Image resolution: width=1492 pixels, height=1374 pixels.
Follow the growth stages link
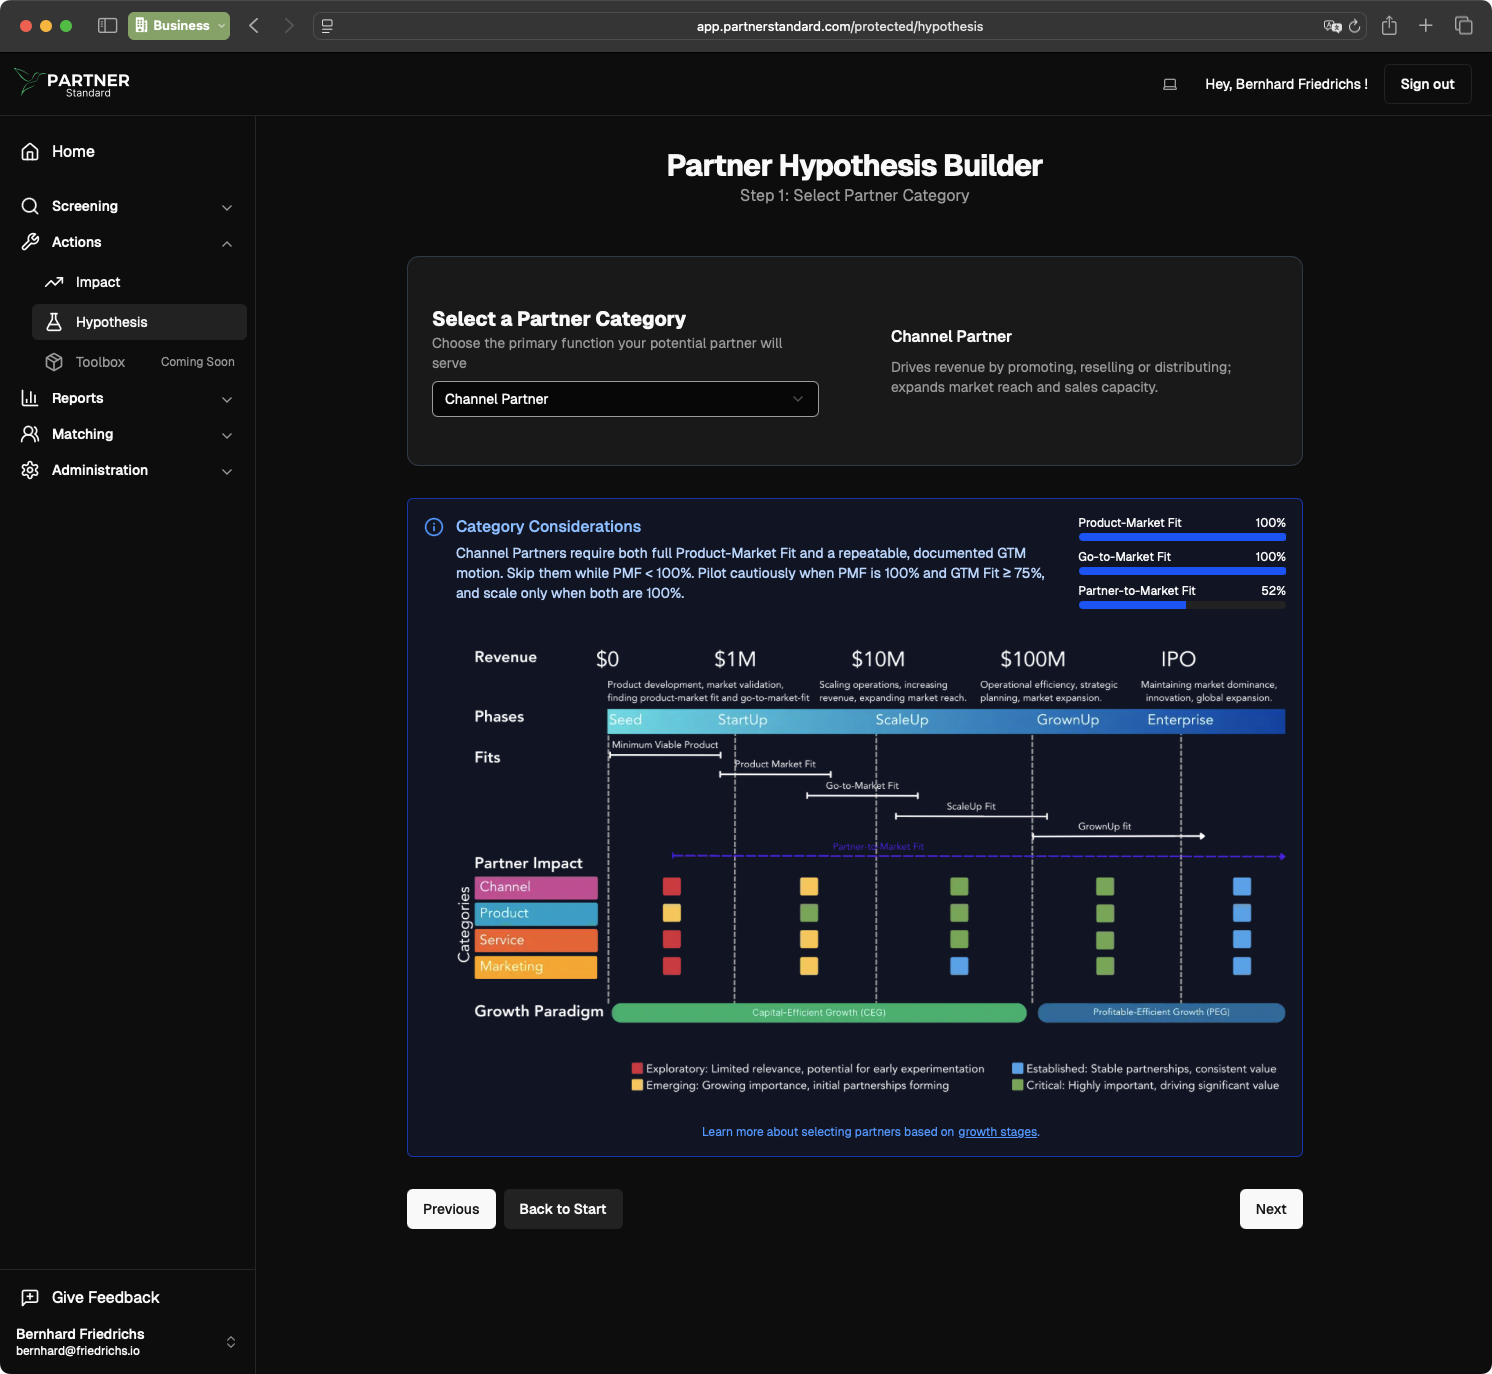997,1132
